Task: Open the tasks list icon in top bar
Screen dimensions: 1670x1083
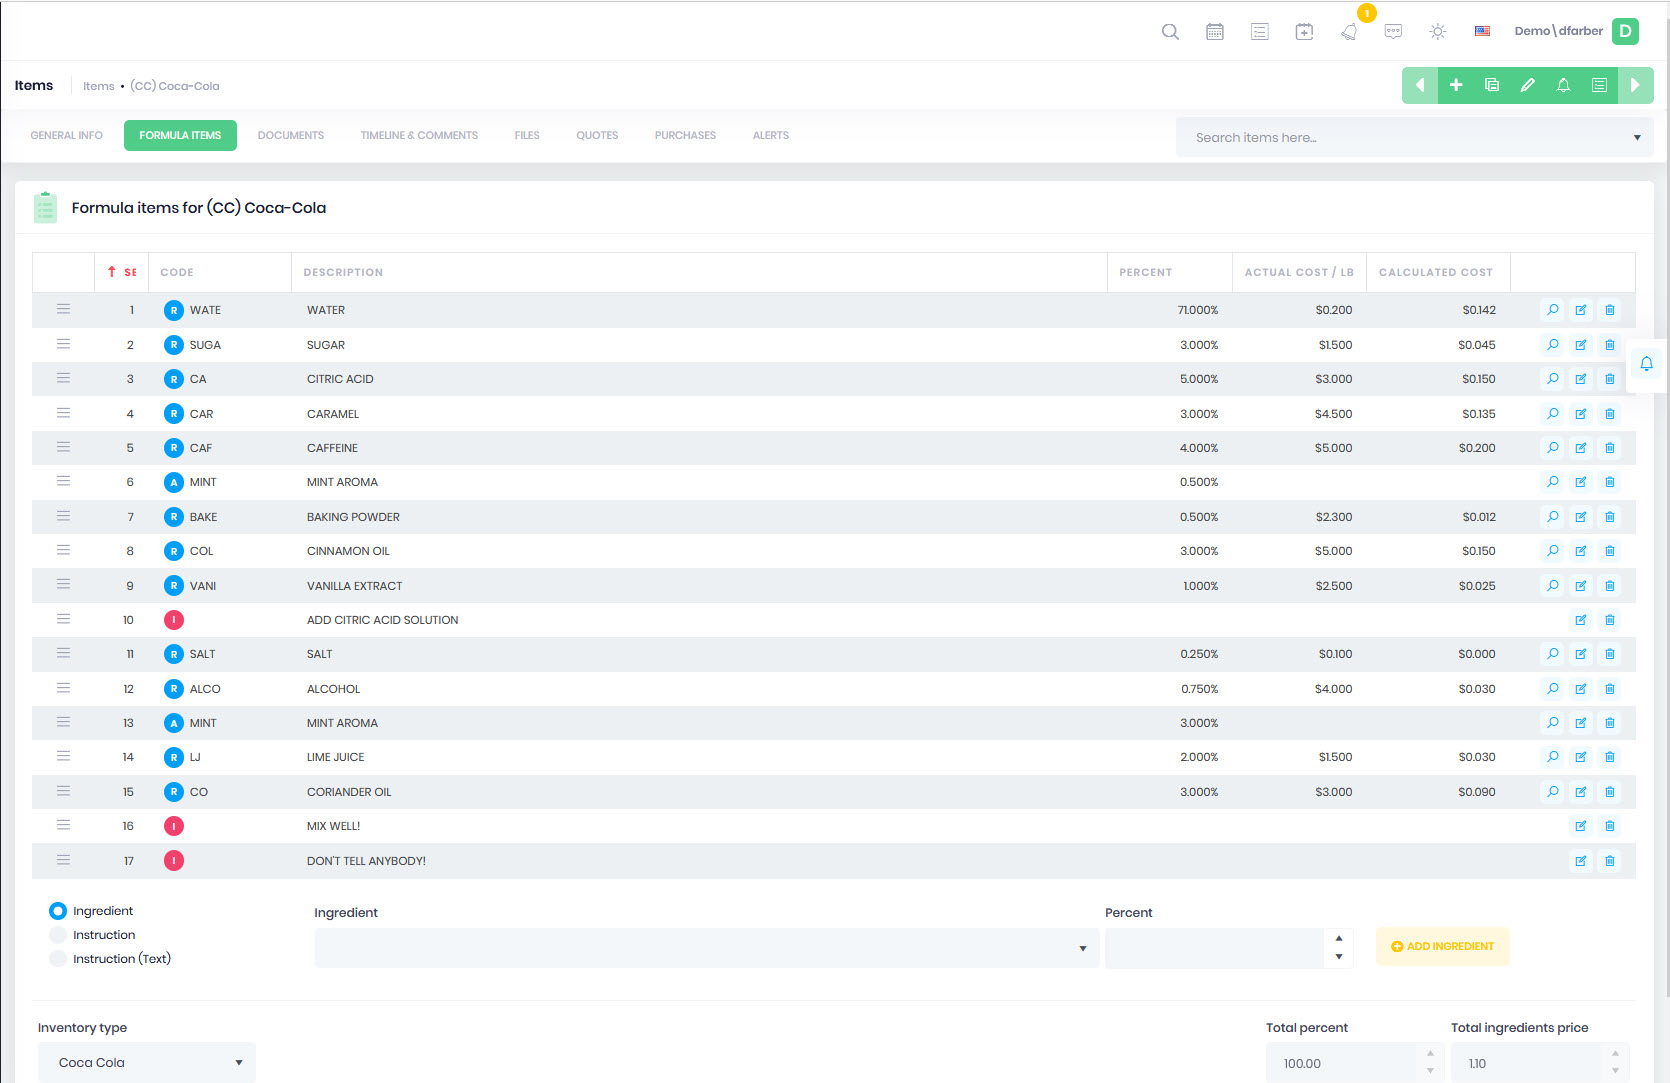Action: tap(1260, 32)
